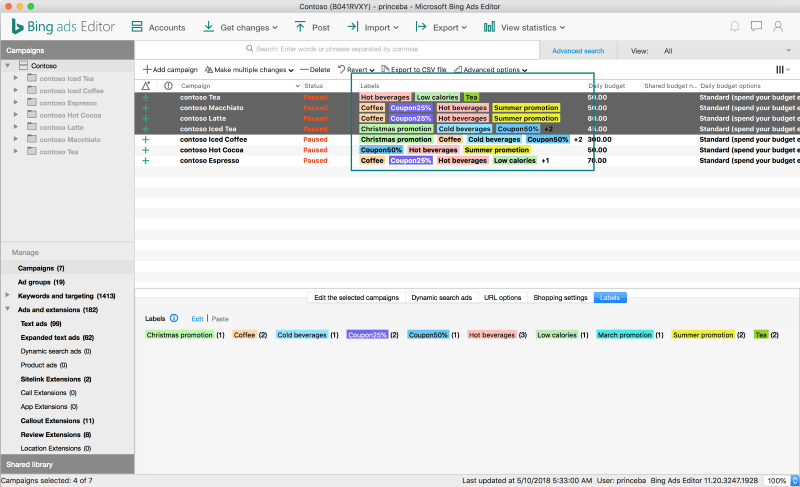Click the Summer promotion label in bottom pane
This screenshot has height=487, width=800.
click(703, 335)
